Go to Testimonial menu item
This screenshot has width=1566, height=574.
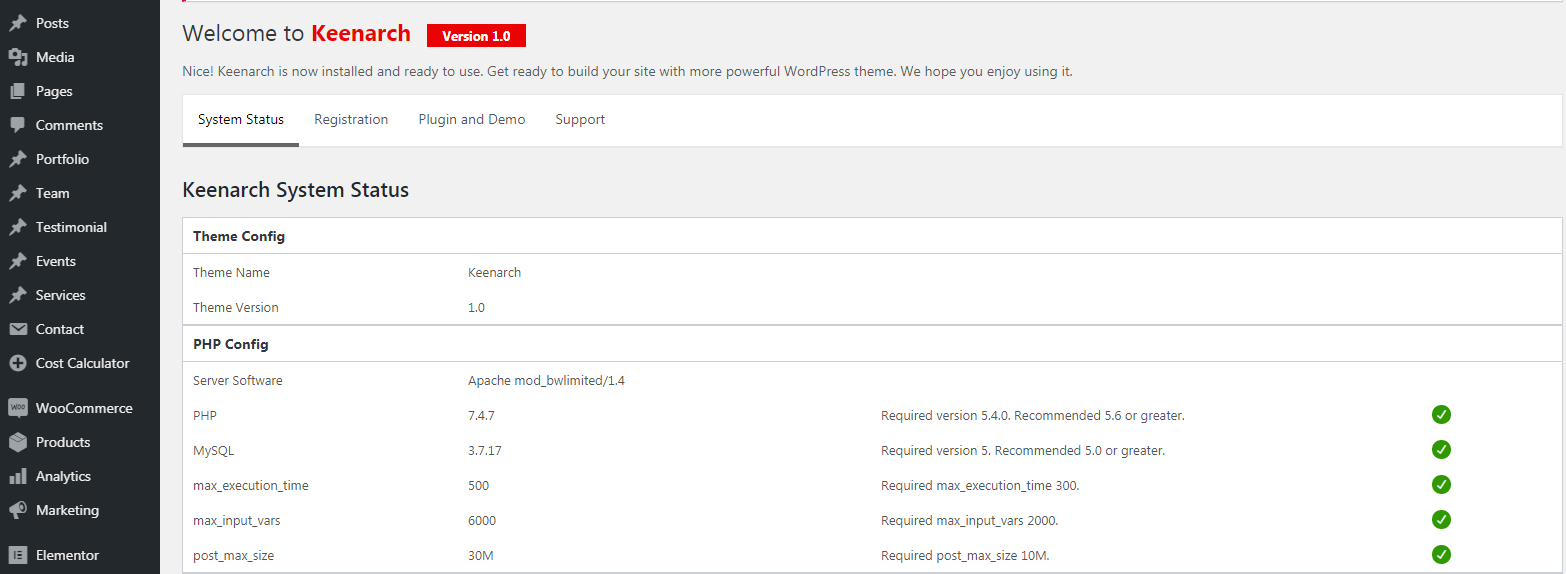pyautogui.click(x=71, y=227)
